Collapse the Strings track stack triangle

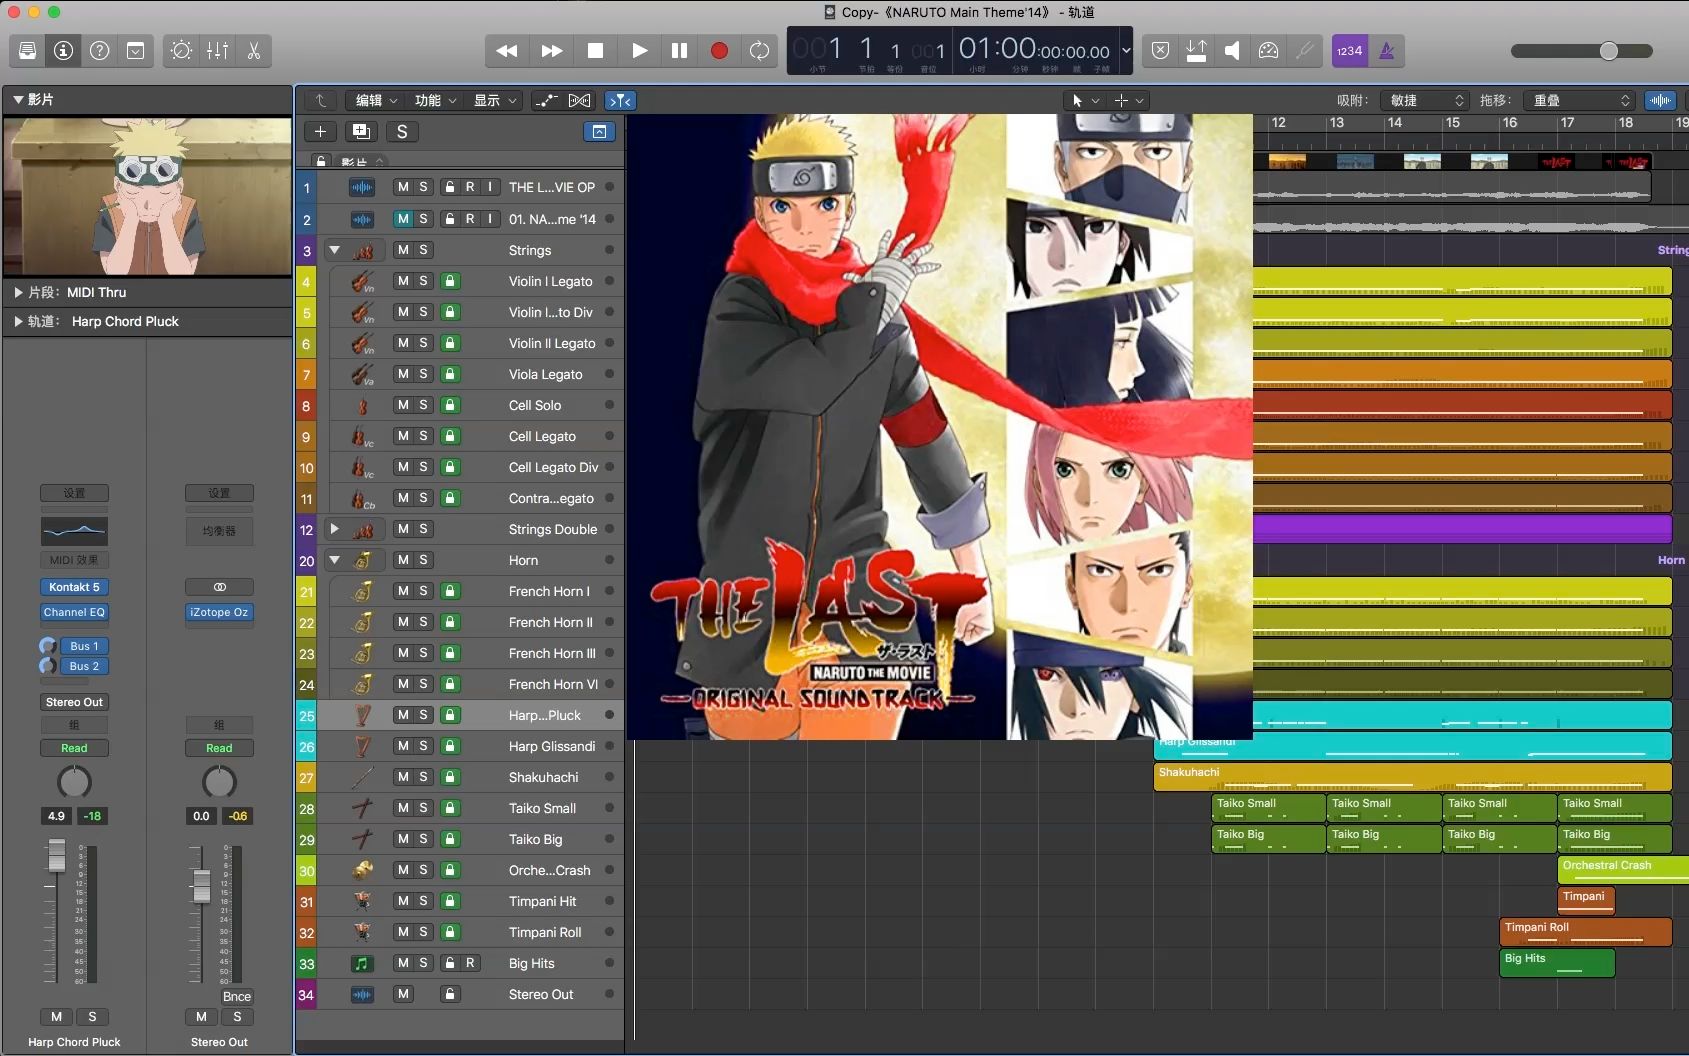pos(335,250)
